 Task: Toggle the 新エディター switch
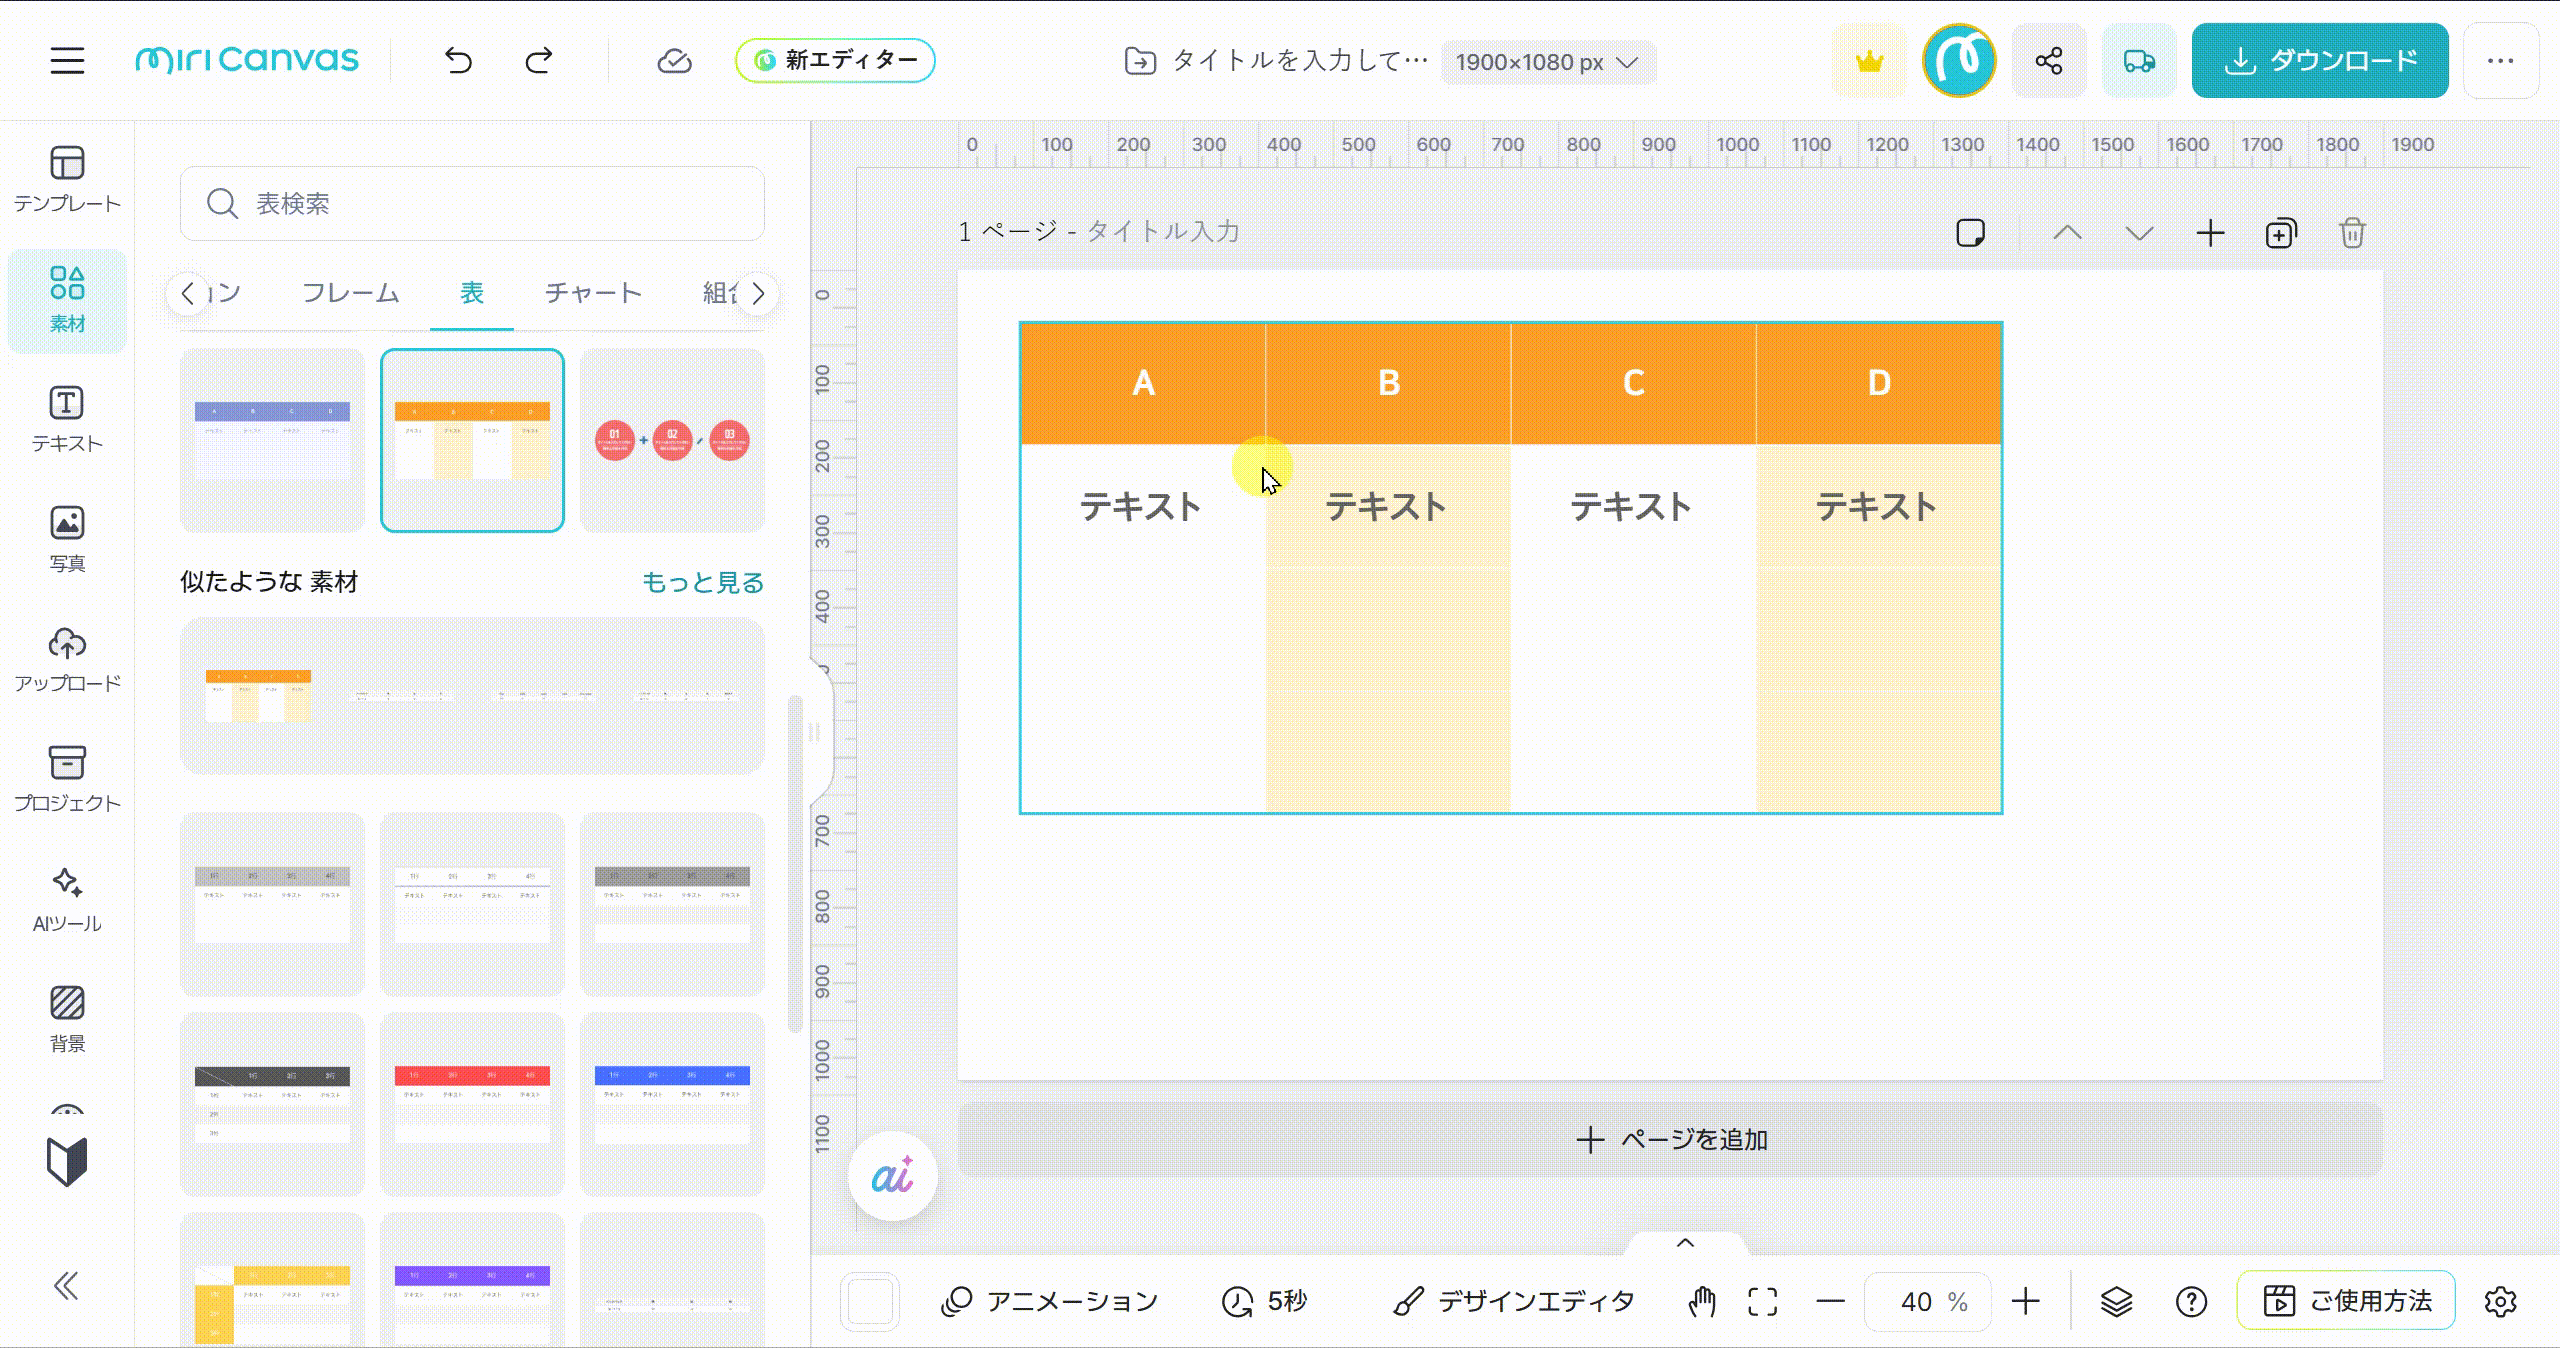point(835,61)
